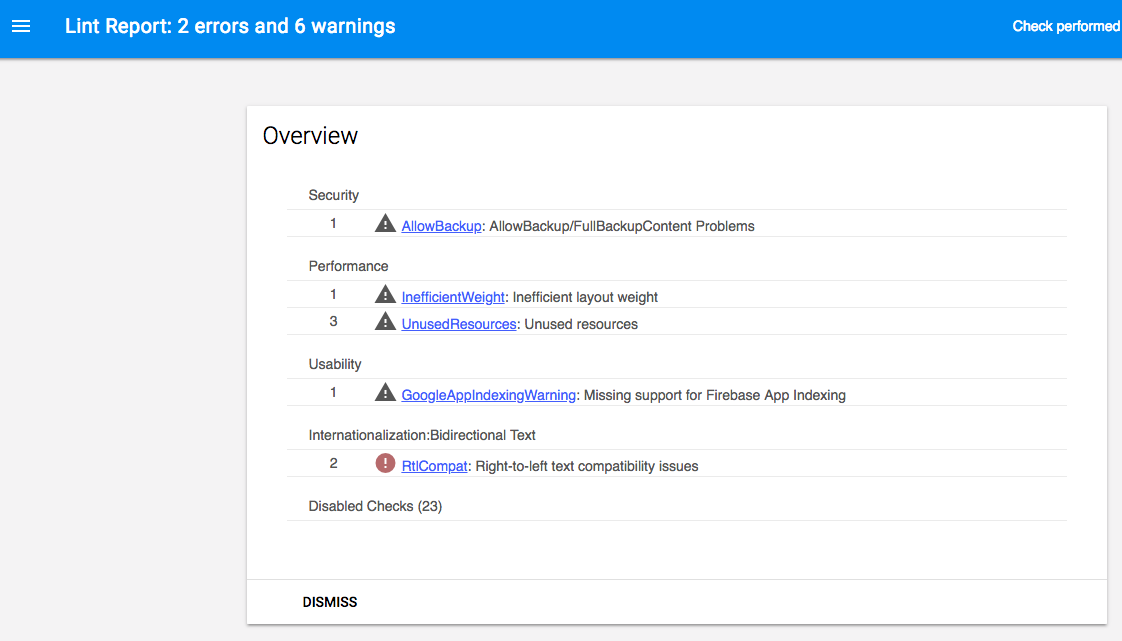The height and width of the screenshot is (641, 1122).
Task: Click 'Missing support for Firebase App Indexing' text
Action: pos(715,395)
